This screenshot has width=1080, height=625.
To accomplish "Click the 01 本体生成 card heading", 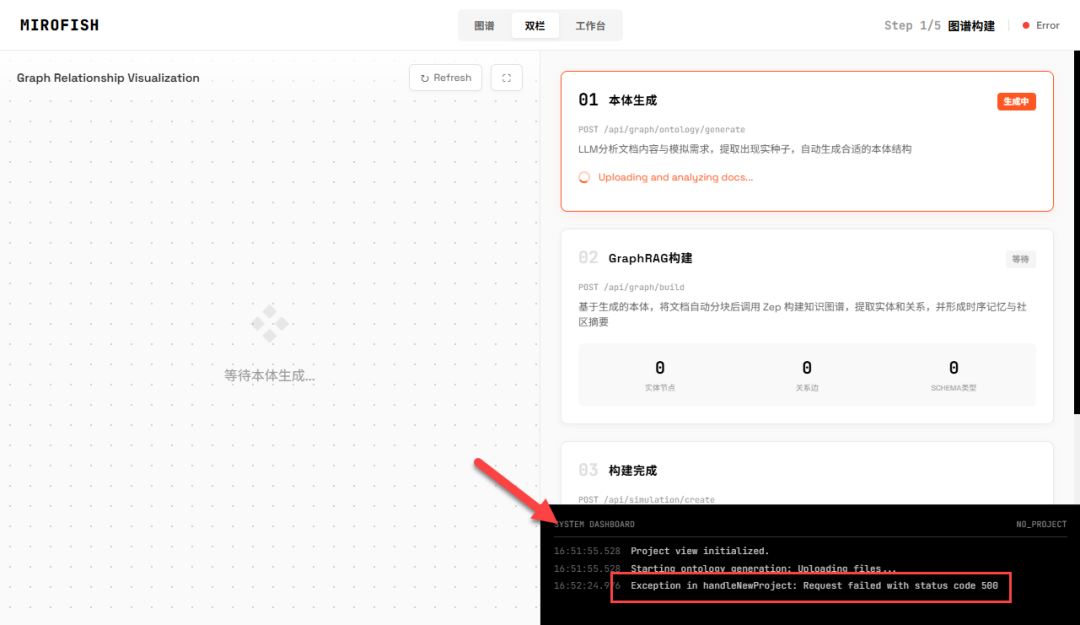I will [x=618, y=100].
